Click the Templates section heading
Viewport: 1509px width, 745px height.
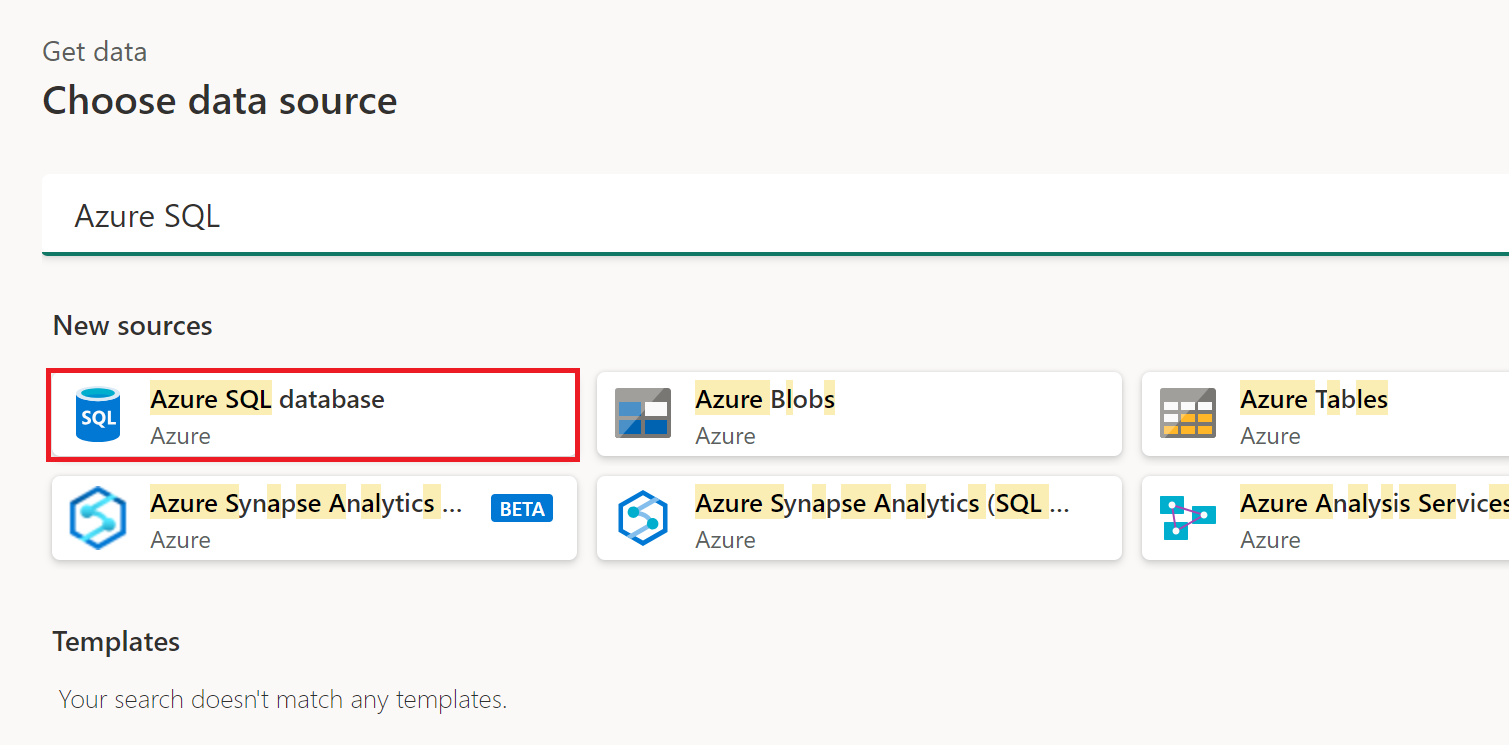116,641
